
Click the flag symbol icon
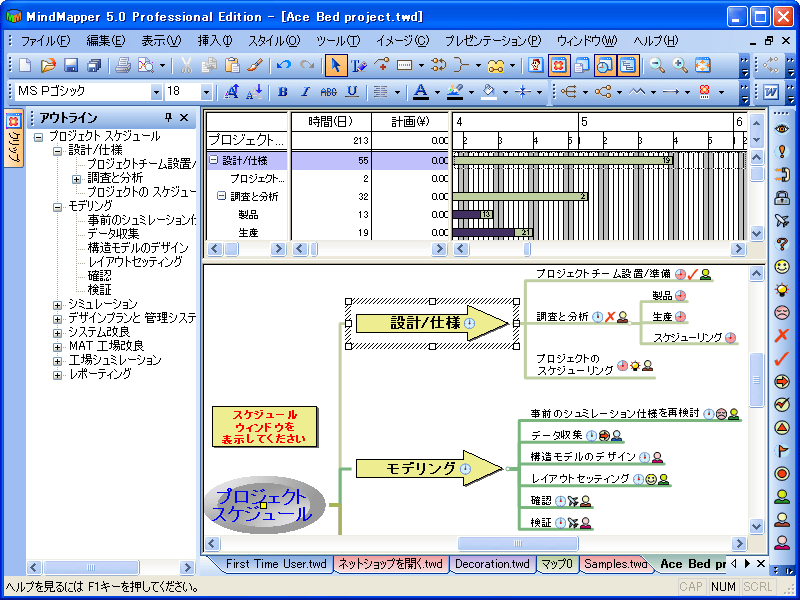782,450
